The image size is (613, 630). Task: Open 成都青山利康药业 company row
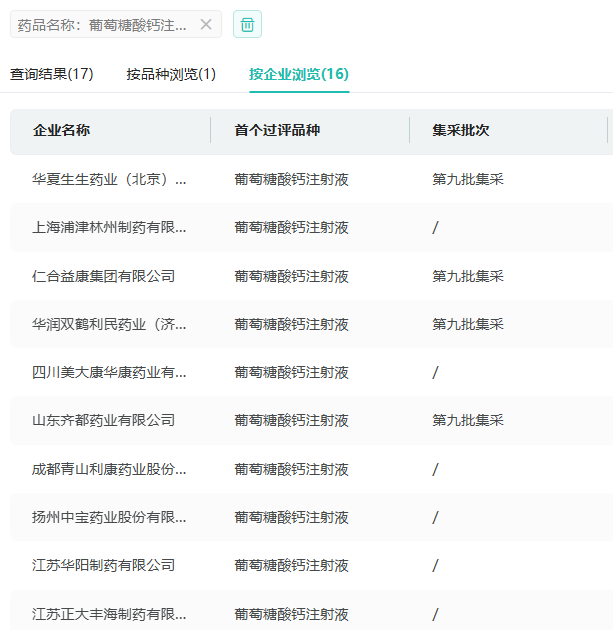click(109, 469)
